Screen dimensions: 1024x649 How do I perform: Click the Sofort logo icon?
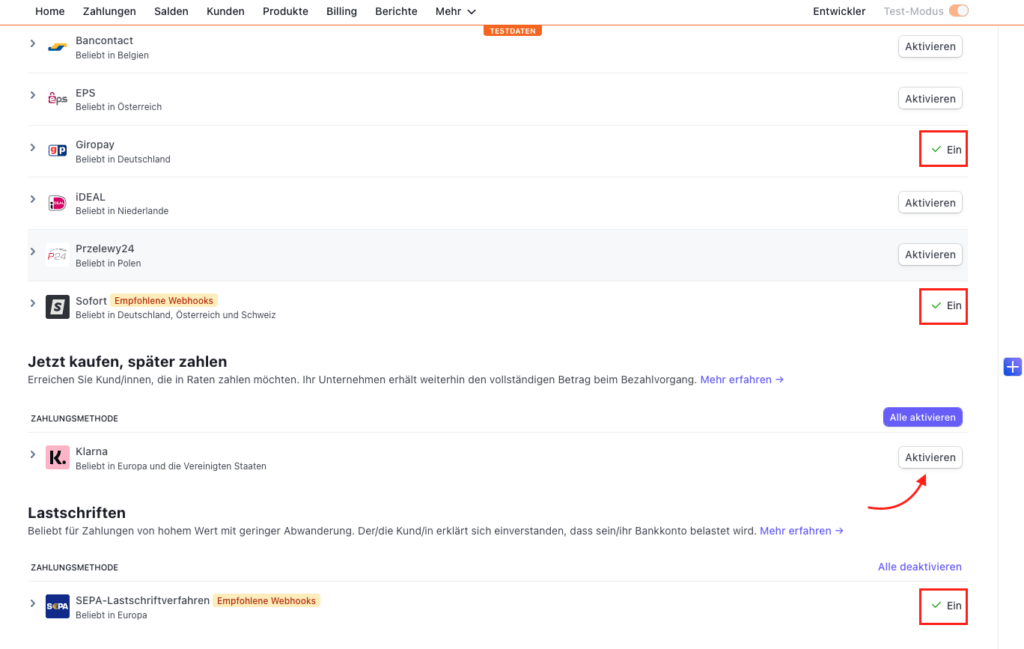click(57, 307)
